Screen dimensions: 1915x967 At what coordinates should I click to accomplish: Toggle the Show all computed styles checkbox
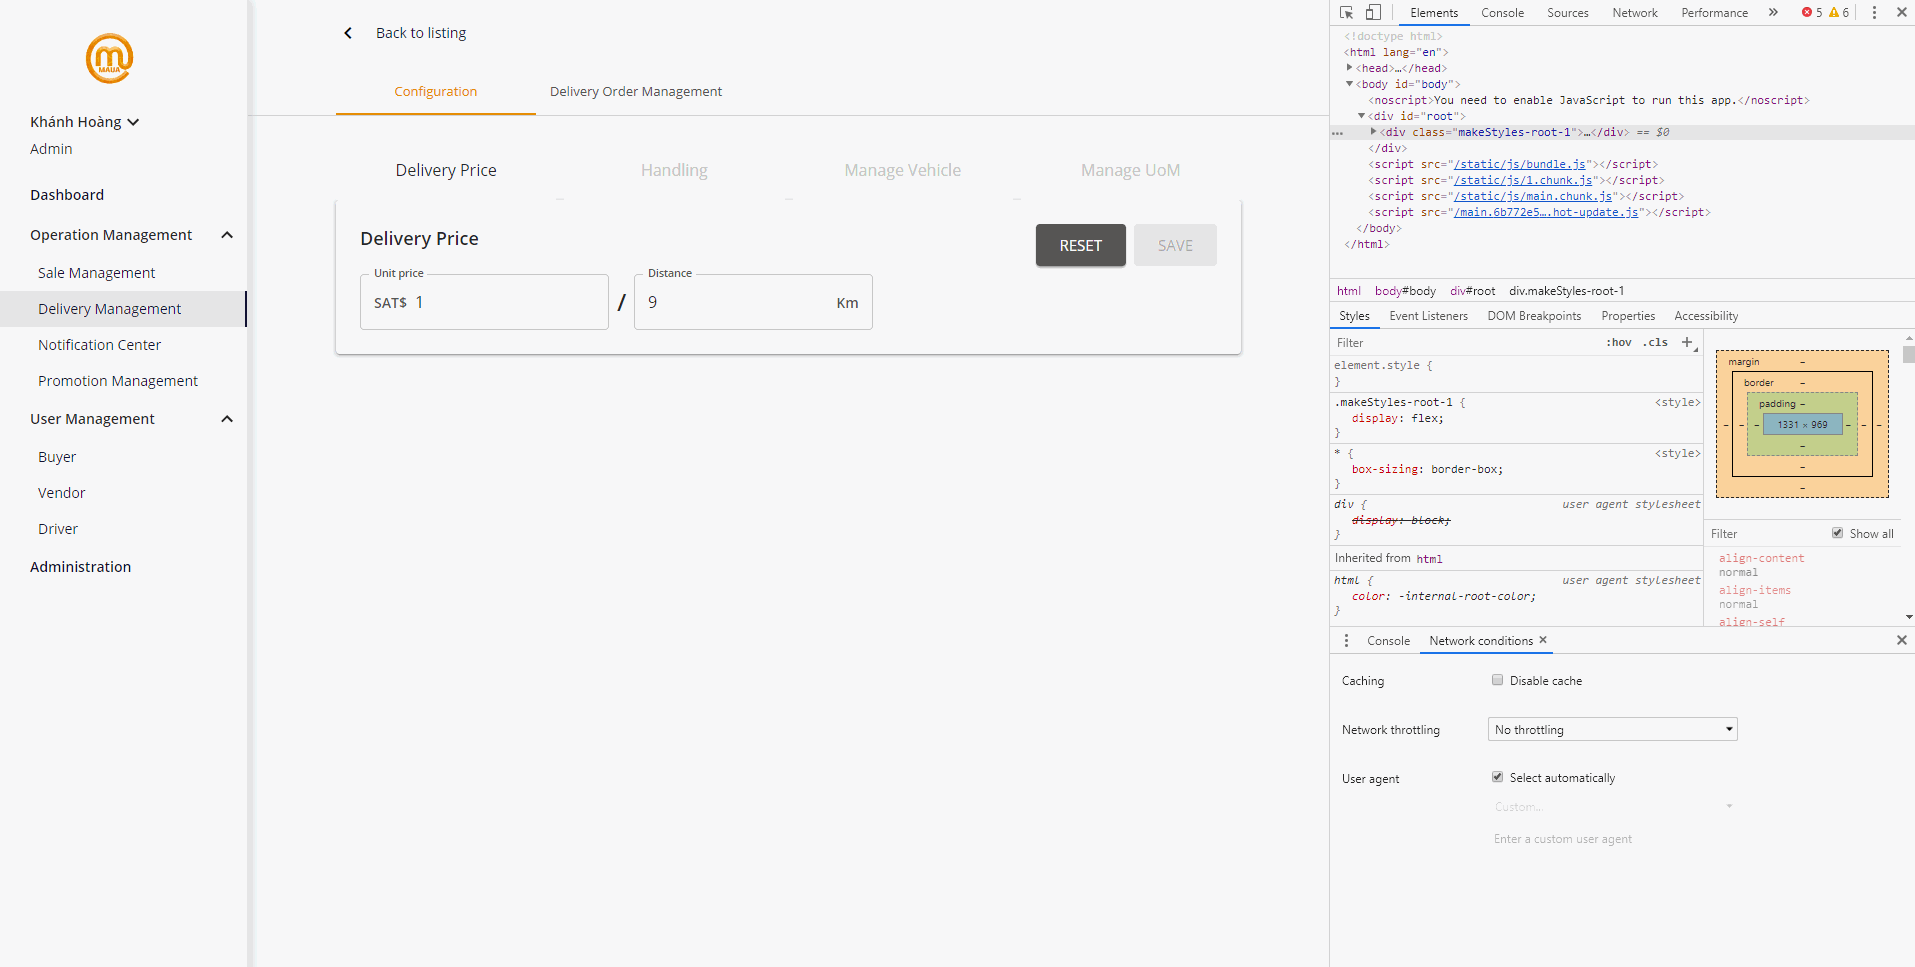[1838, 533]
